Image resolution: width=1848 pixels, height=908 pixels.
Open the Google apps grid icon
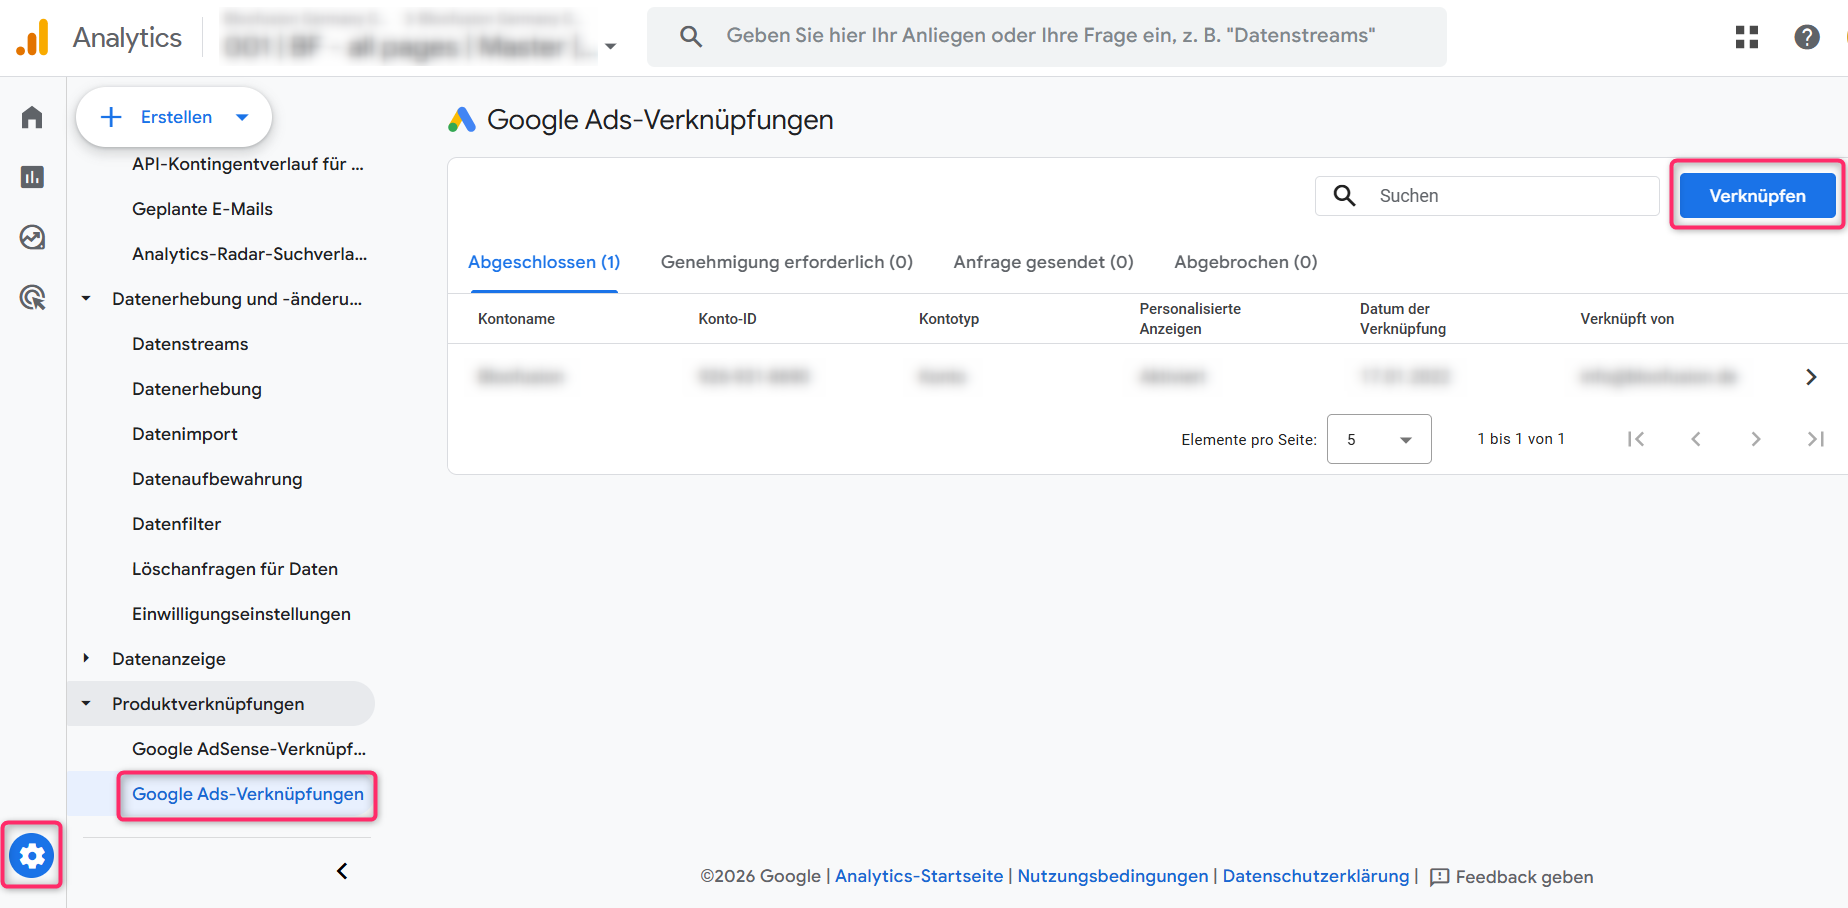coord(1746,37)
